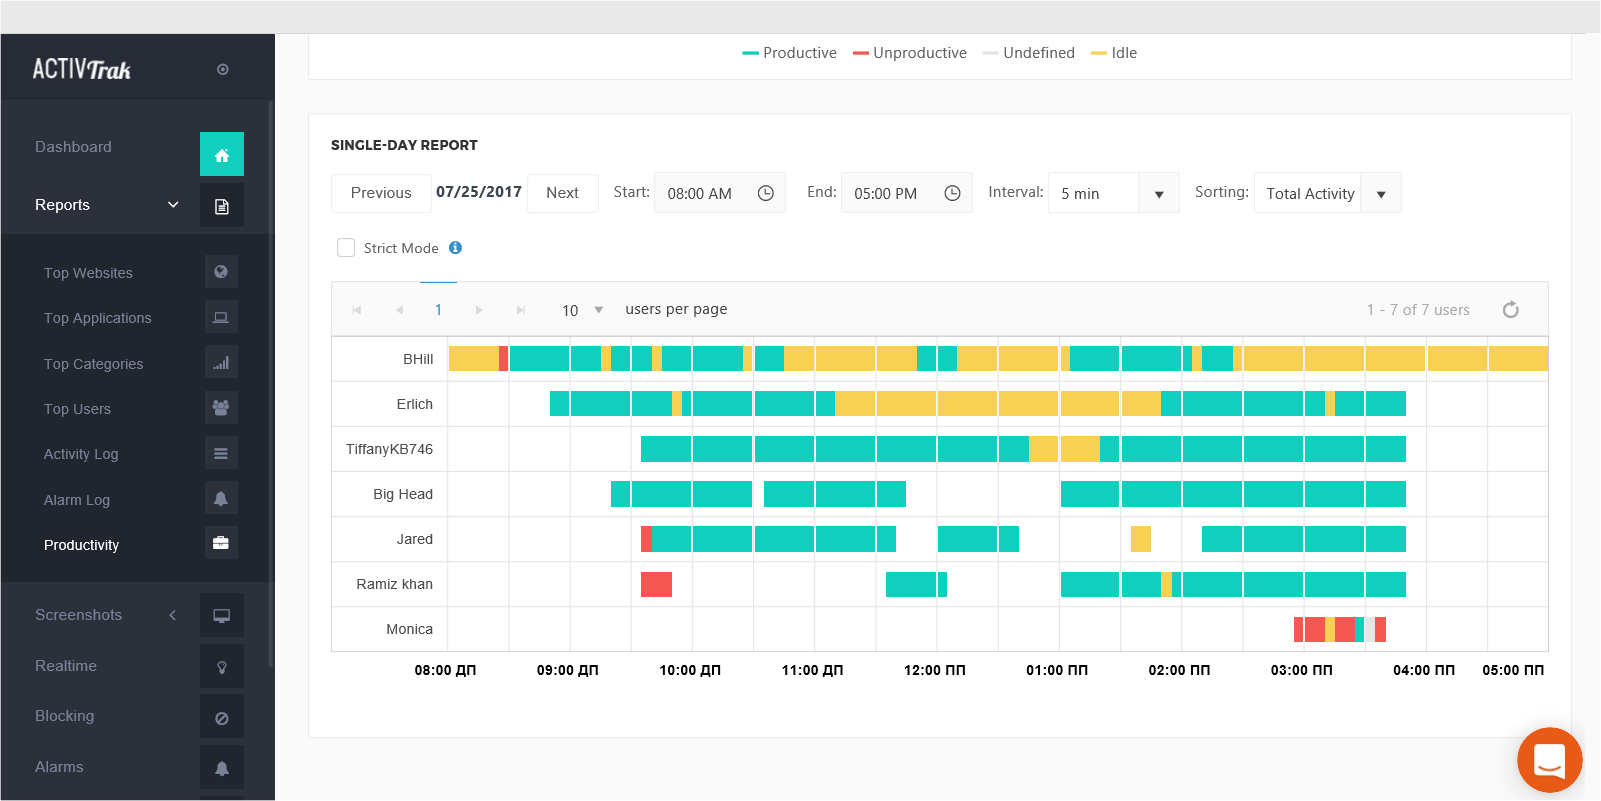Open the orange chat support bubble

[x=1549, y=760]
